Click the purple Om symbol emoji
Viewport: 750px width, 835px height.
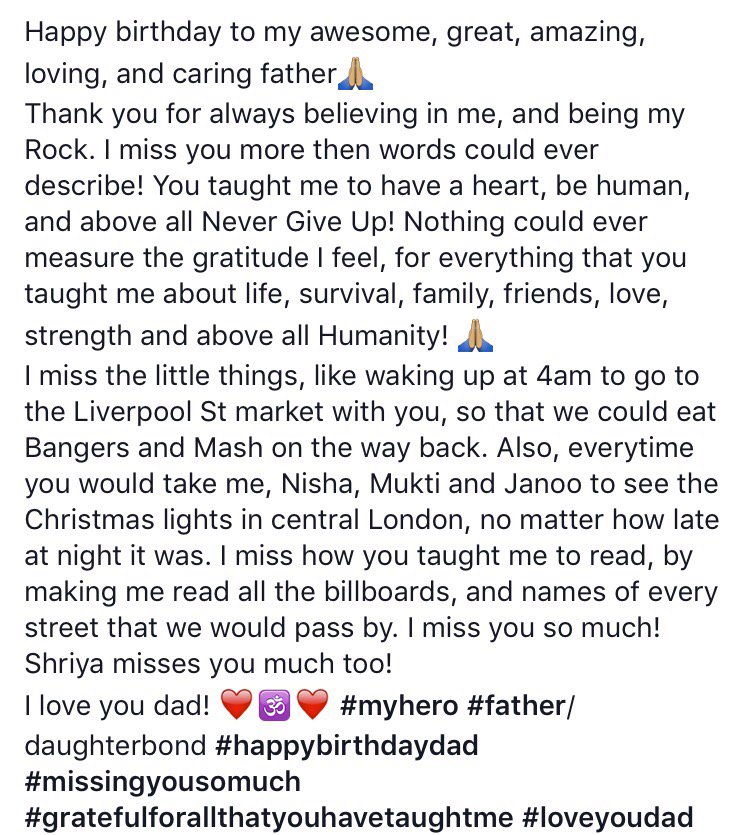274,705
